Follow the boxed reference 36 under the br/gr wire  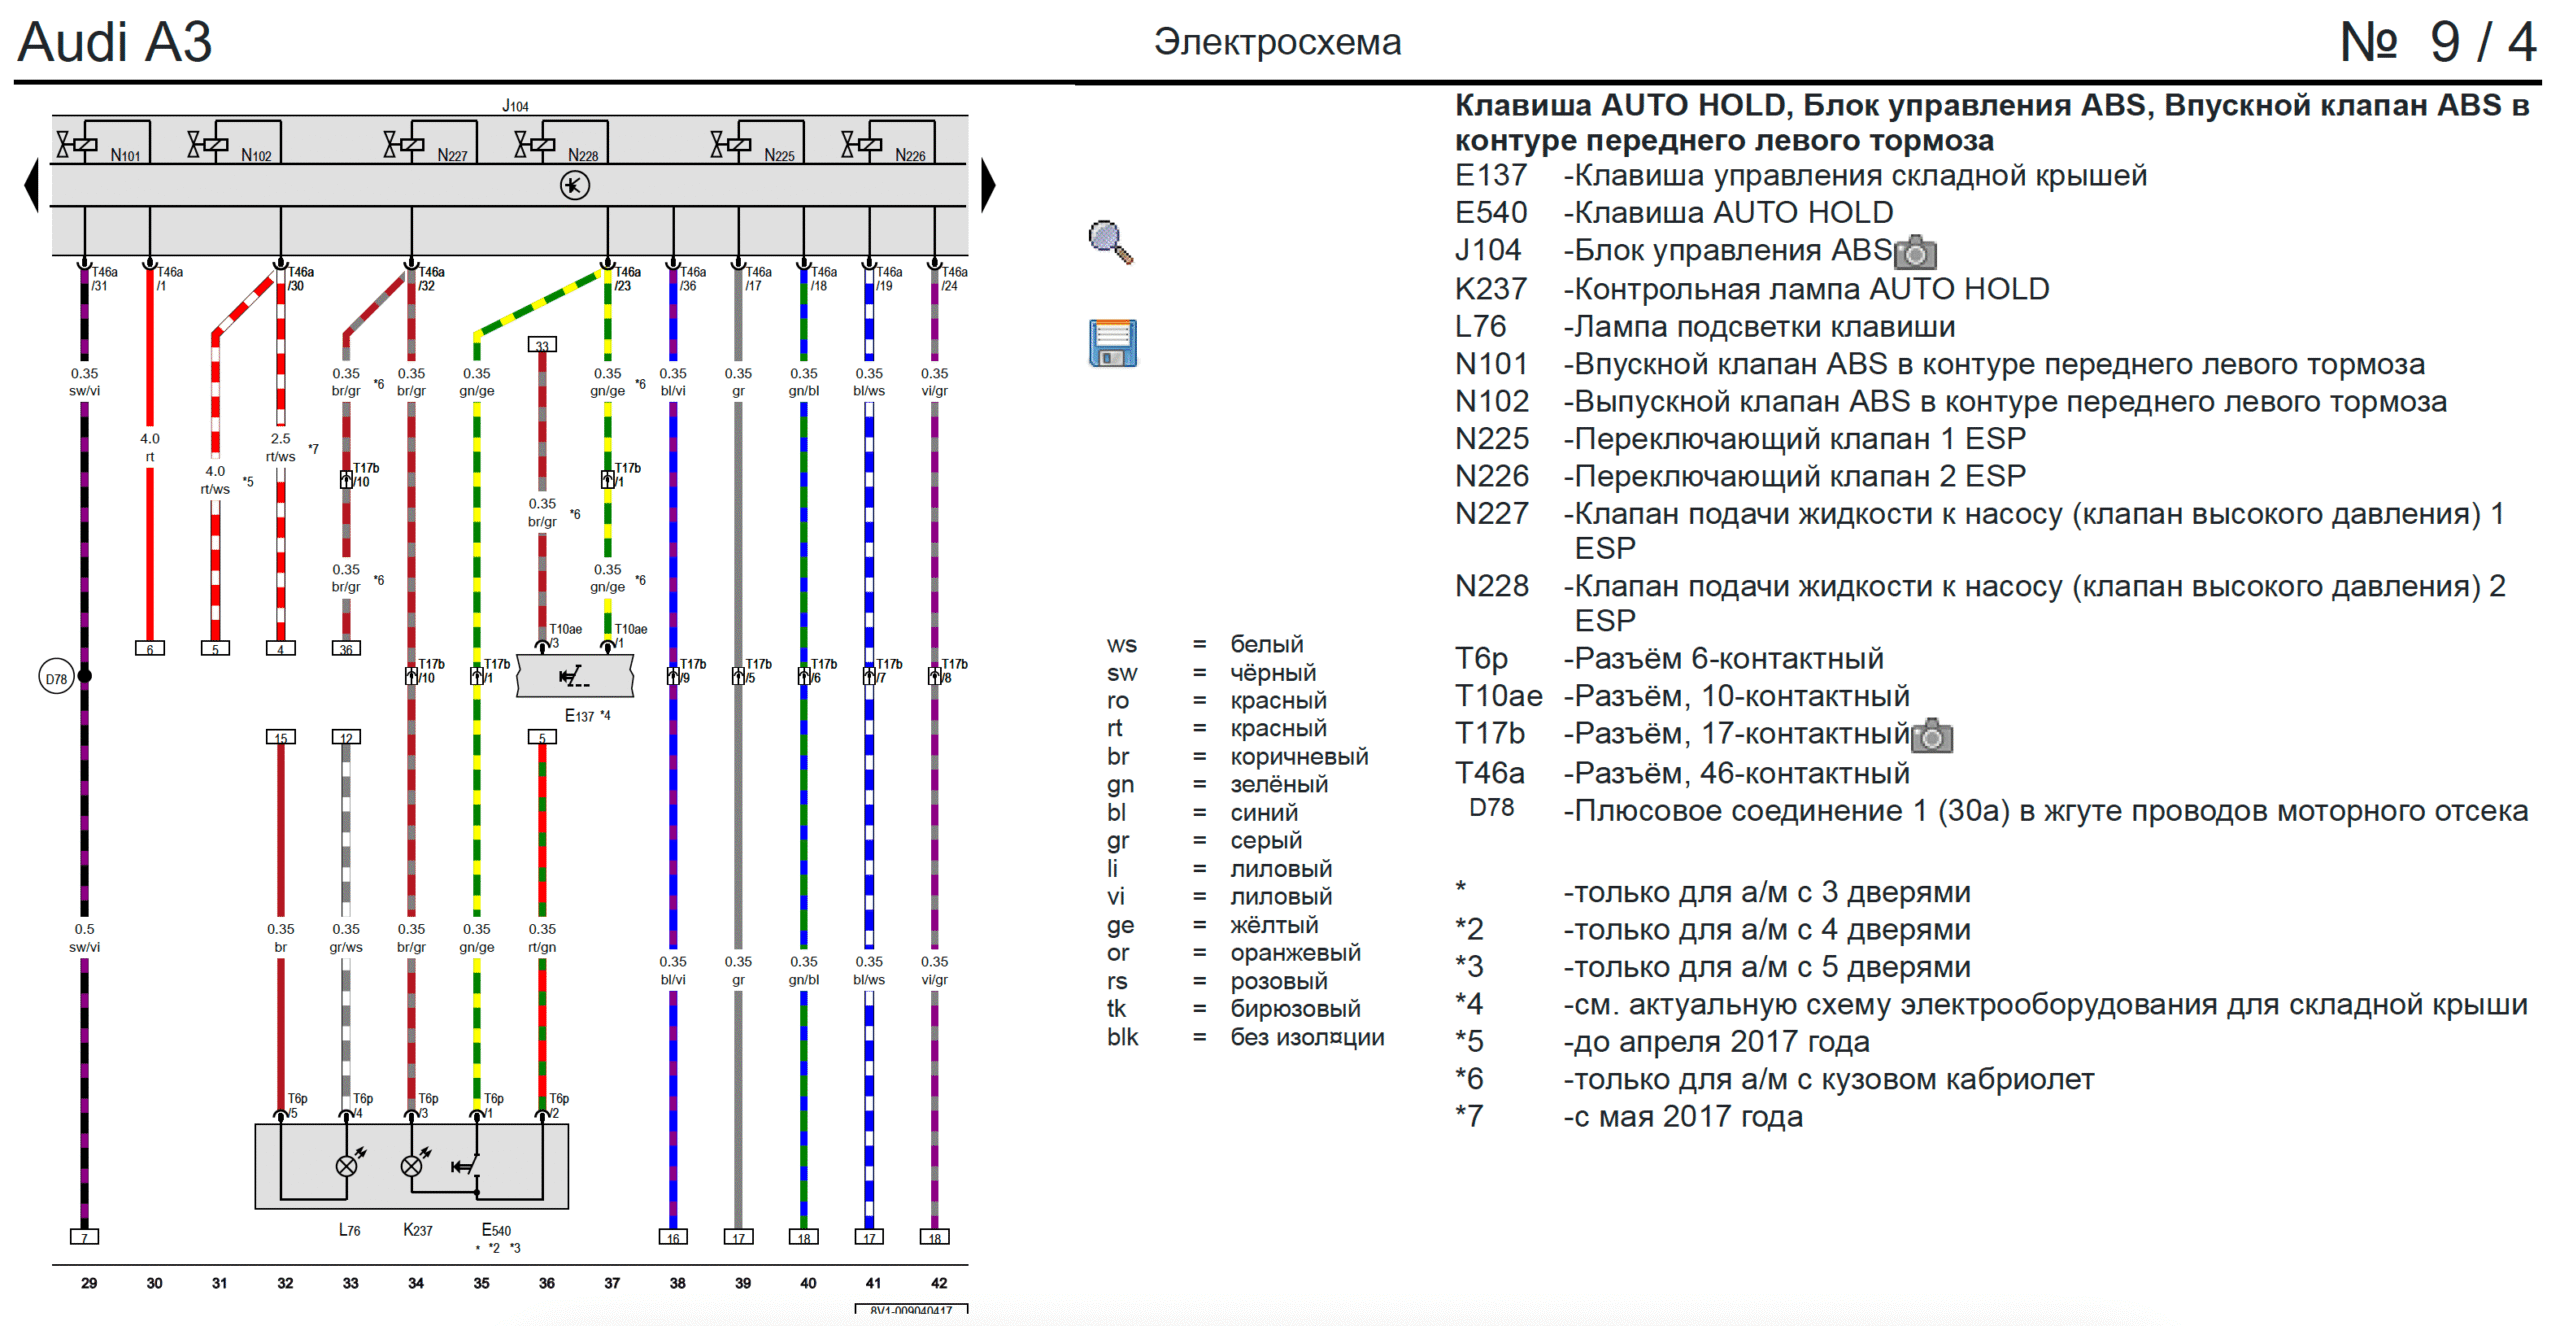(x=346, y=648)
